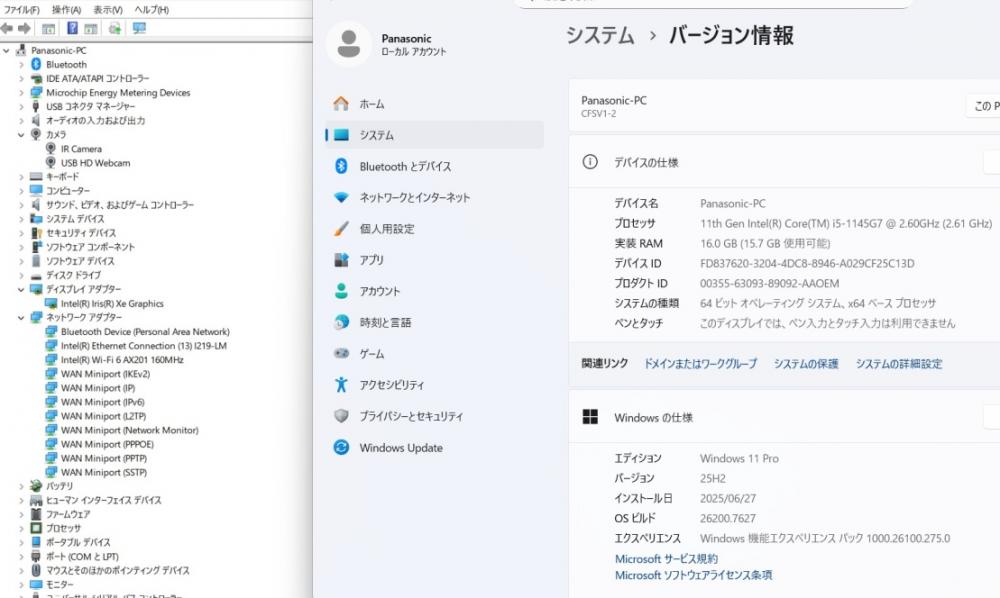Collapse the Panasonic-PC root node
The height and width of the screenshot is (598, 1000).
click(6, 50)
